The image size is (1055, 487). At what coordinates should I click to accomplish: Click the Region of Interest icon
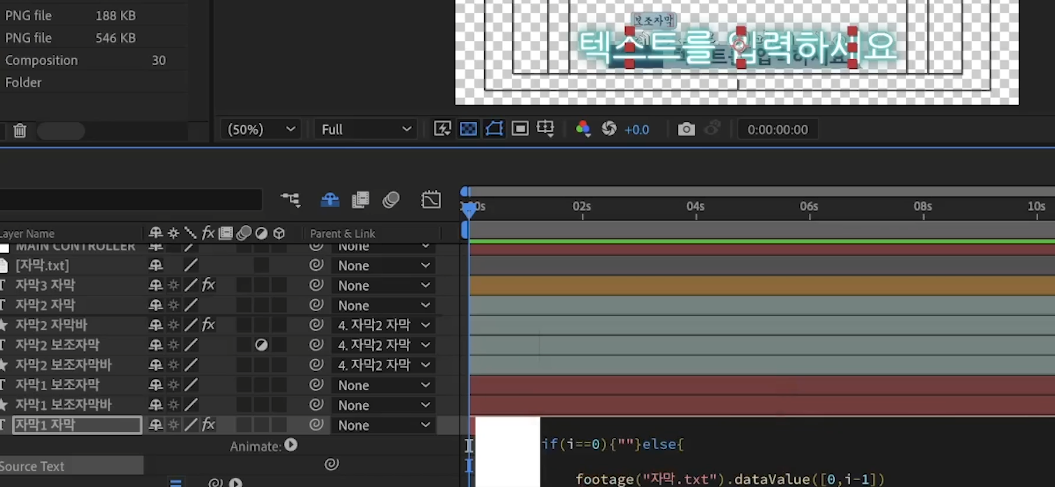(520, 129)
